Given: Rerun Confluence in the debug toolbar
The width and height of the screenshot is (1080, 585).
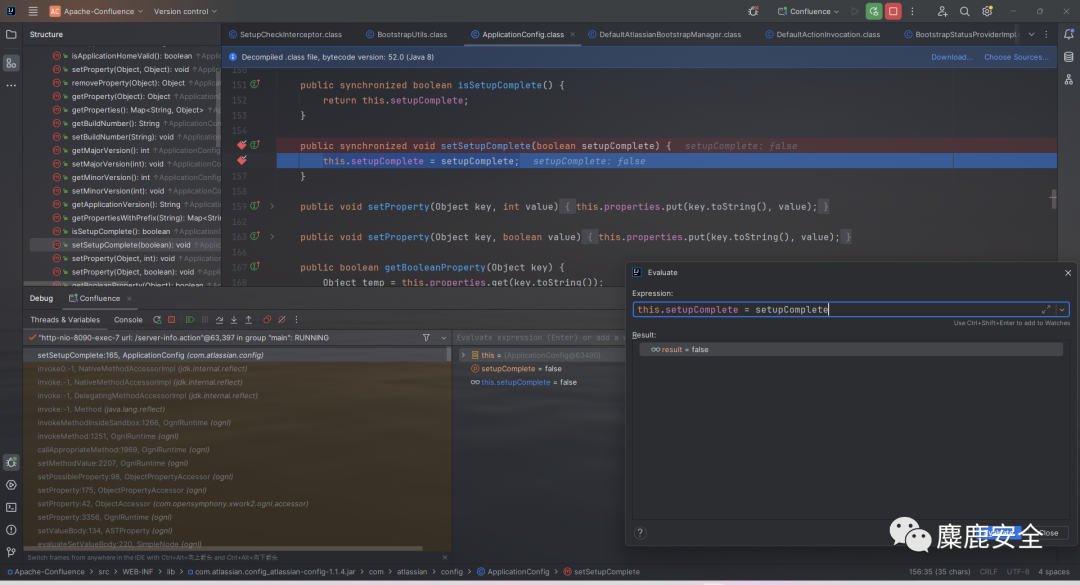Looking at the screenshot, I should coord(157,320).
